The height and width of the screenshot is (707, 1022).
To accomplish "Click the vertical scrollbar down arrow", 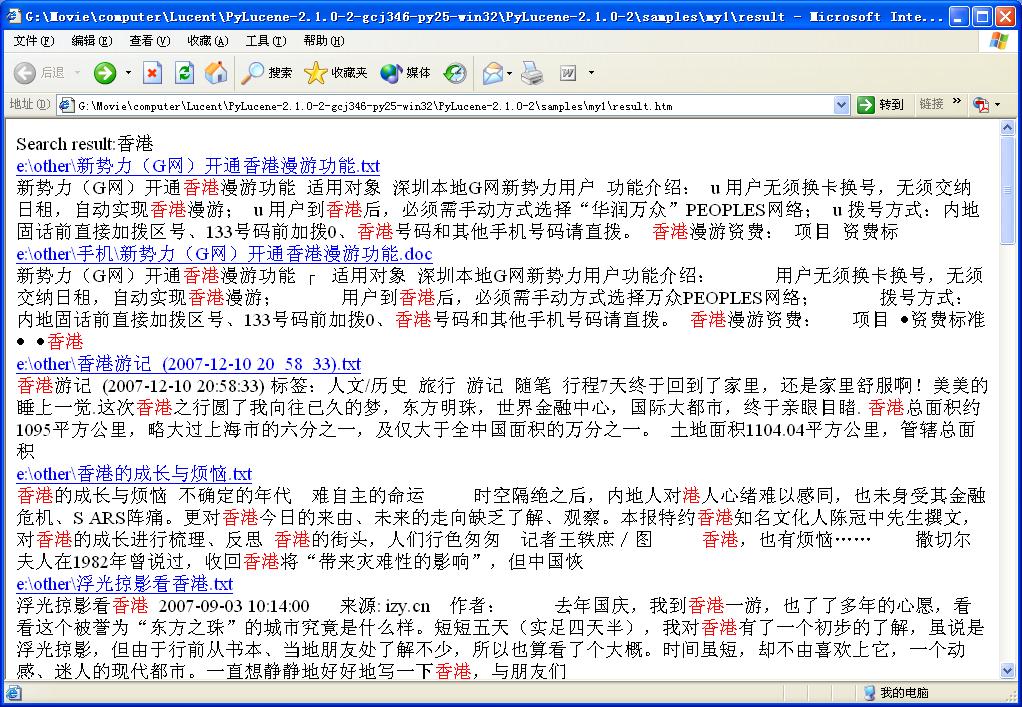I will tap(1008, 672).
